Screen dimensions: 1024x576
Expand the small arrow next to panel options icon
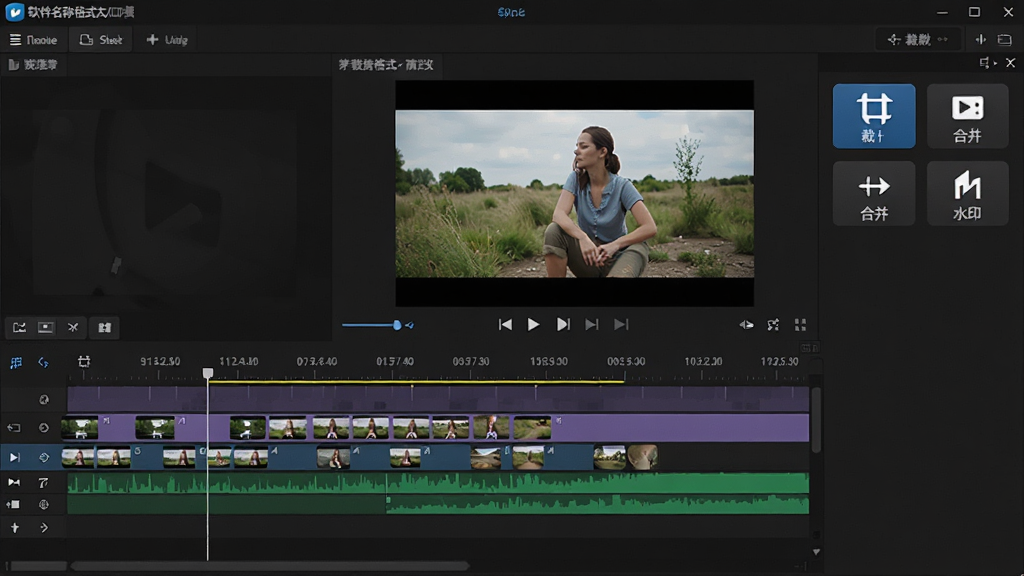(x=995, y=63)
